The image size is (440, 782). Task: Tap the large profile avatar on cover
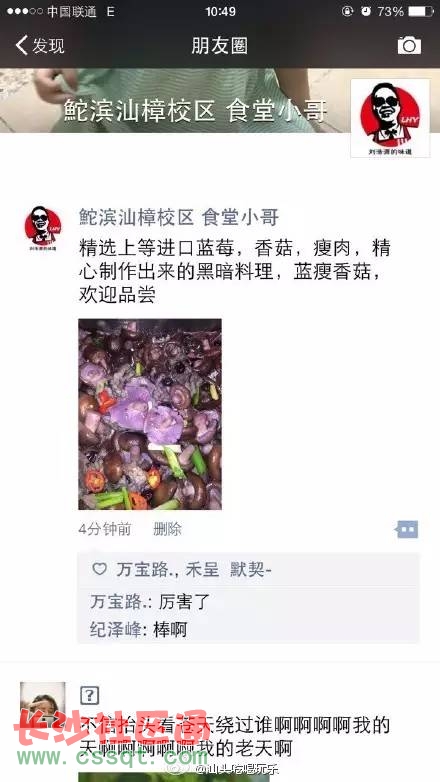[x=390, y=118]
